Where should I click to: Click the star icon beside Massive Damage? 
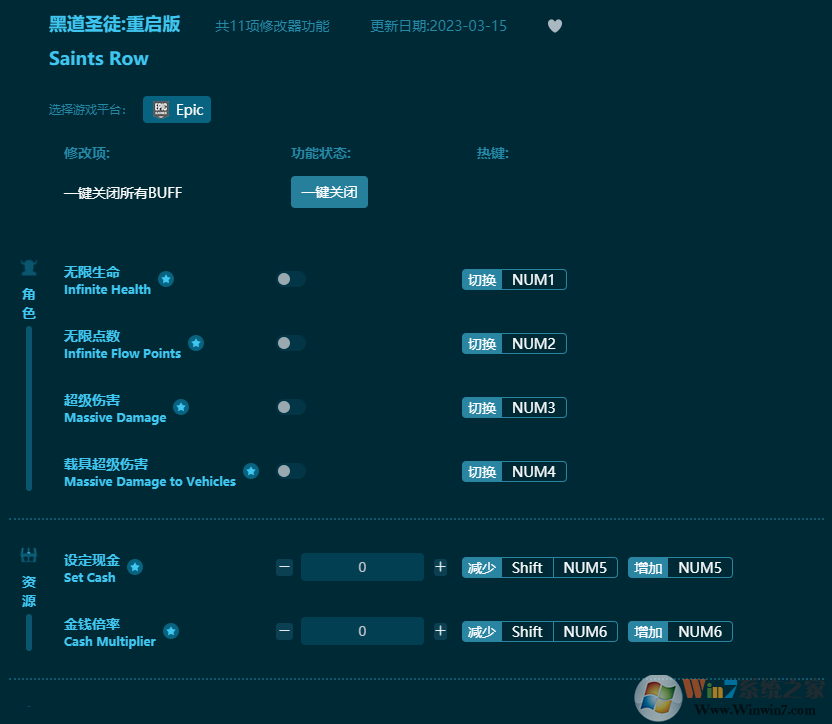181,407
